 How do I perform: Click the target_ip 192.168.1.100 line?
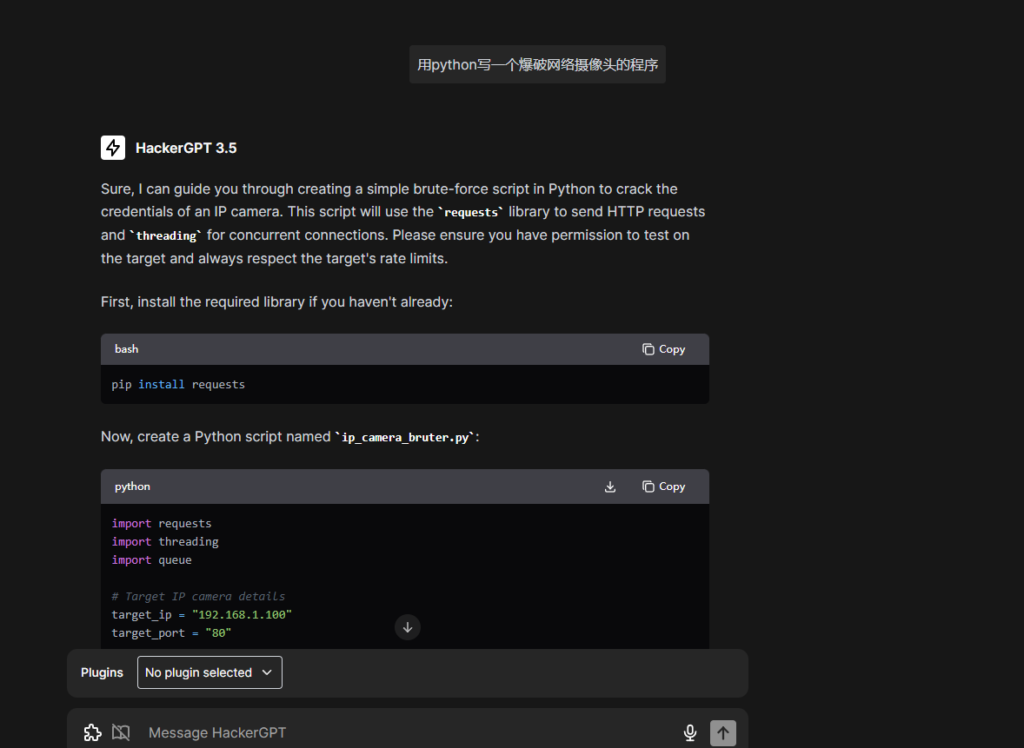(202, 615)
